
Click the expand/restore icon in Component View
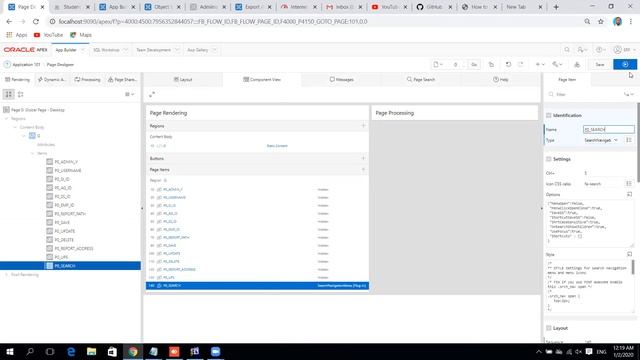152,94
